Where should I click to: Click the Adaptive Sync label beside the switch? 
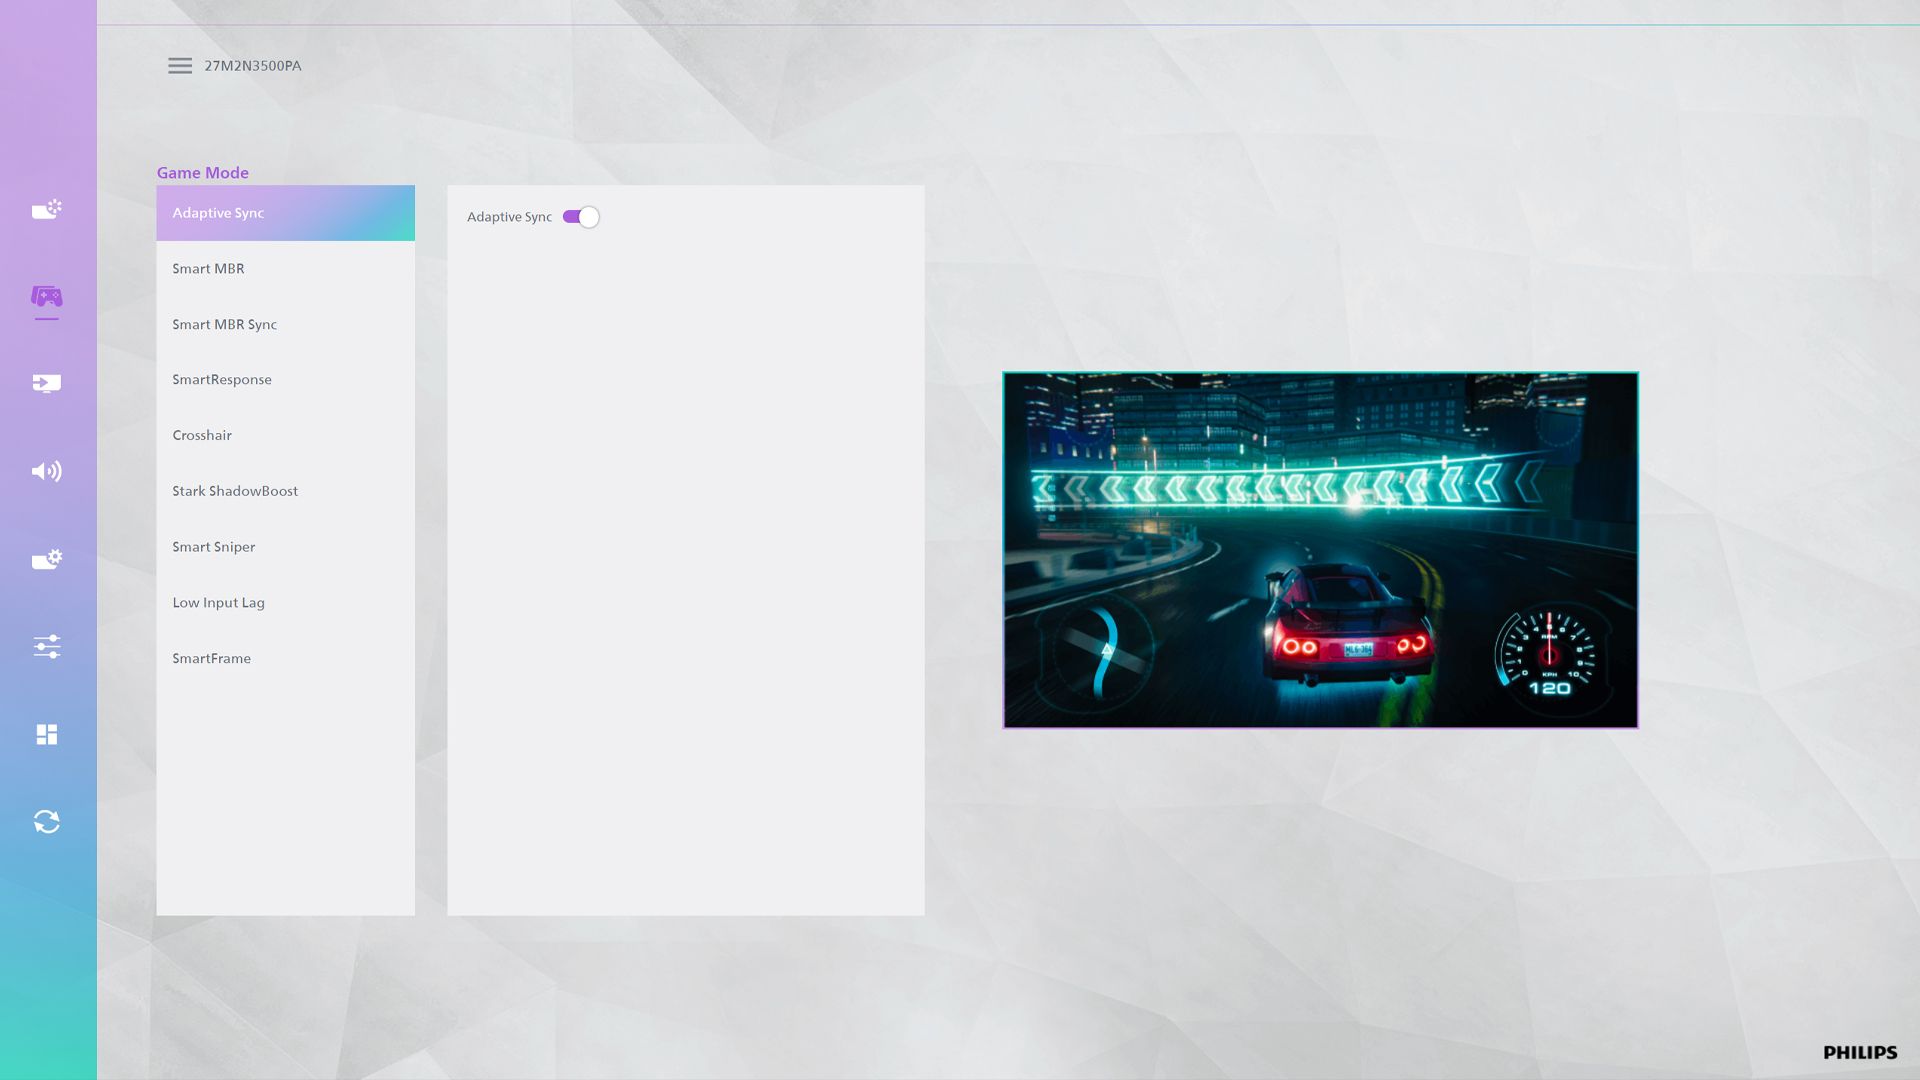click(x=509, y=217)
